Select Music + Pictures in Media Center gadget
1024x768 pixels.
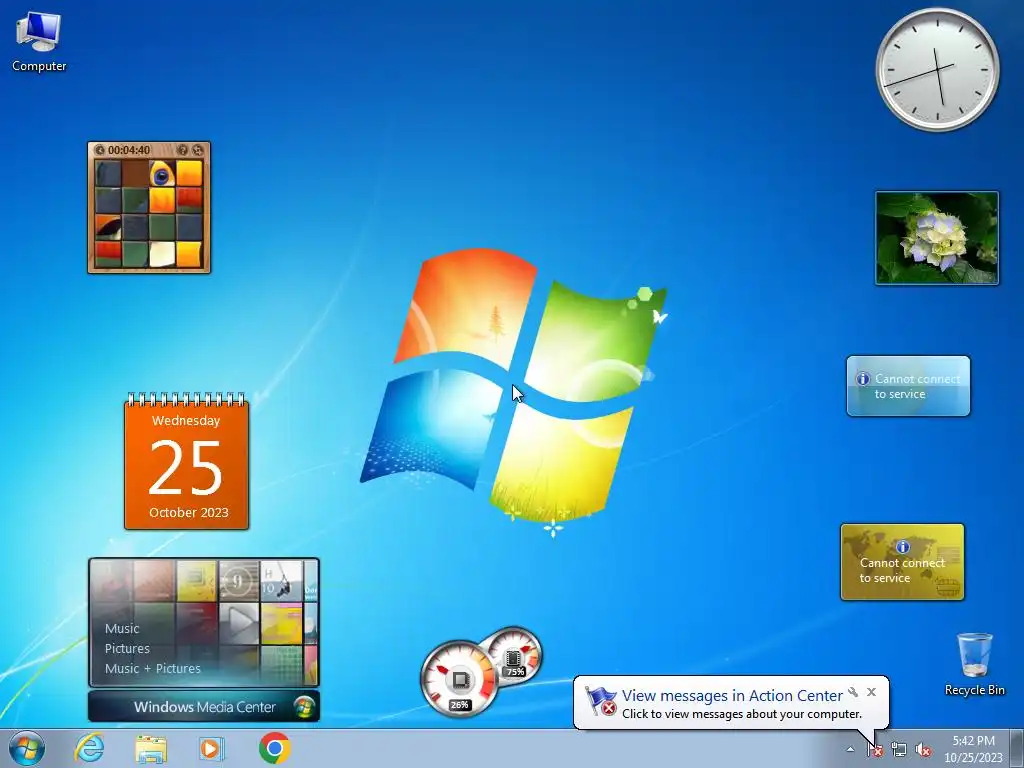pyautogui.click(x=153, y=668)
